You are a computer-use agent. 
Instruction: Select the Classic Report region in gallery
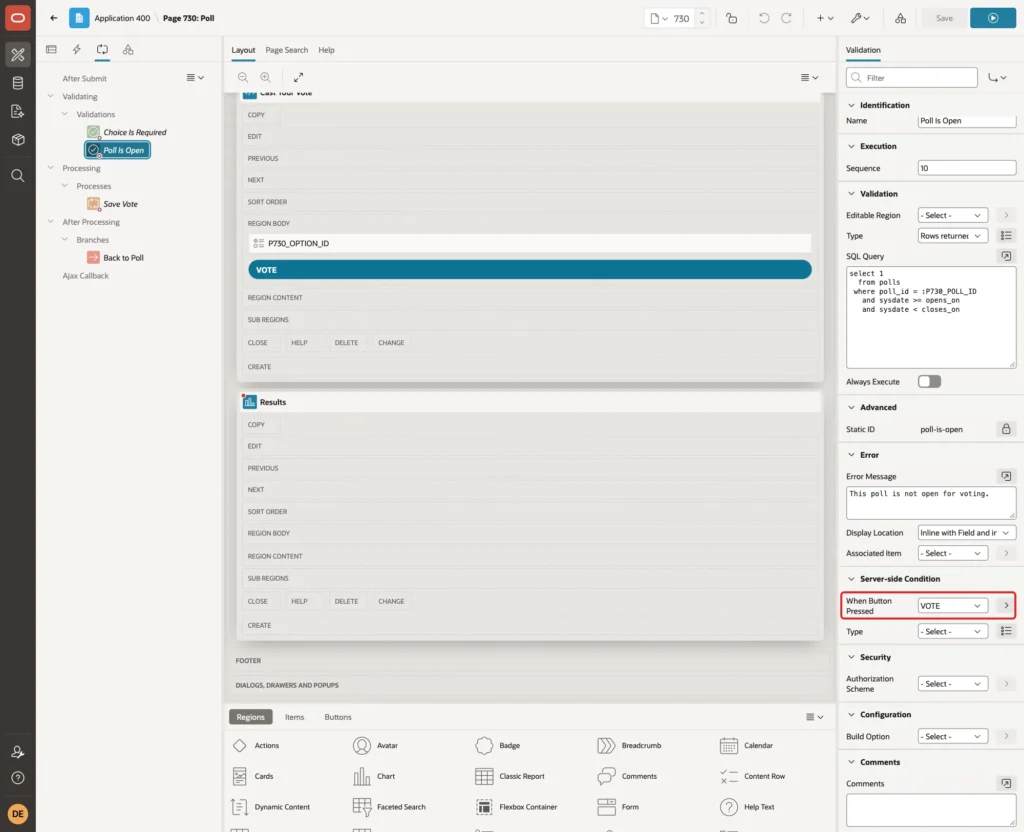click(x=510, y=776)
